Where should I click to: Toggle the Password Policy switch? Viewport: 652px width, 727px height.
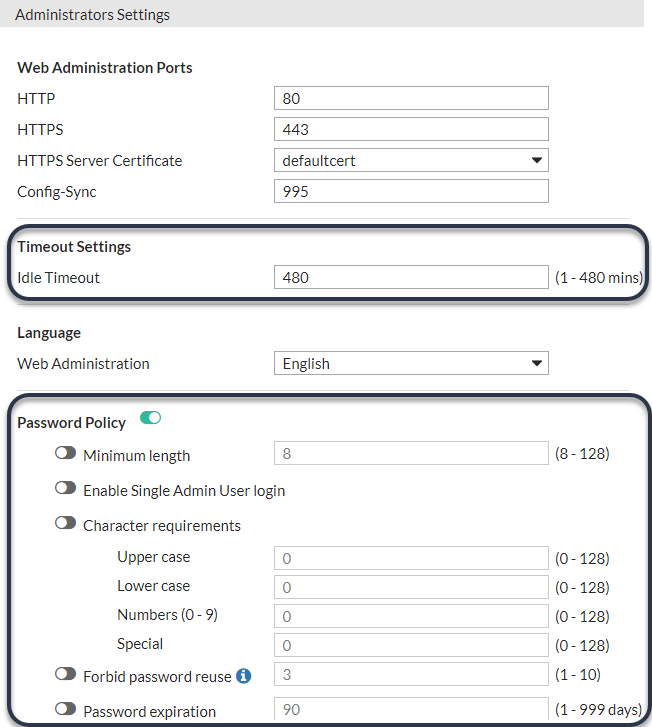(x=151, y=418)
